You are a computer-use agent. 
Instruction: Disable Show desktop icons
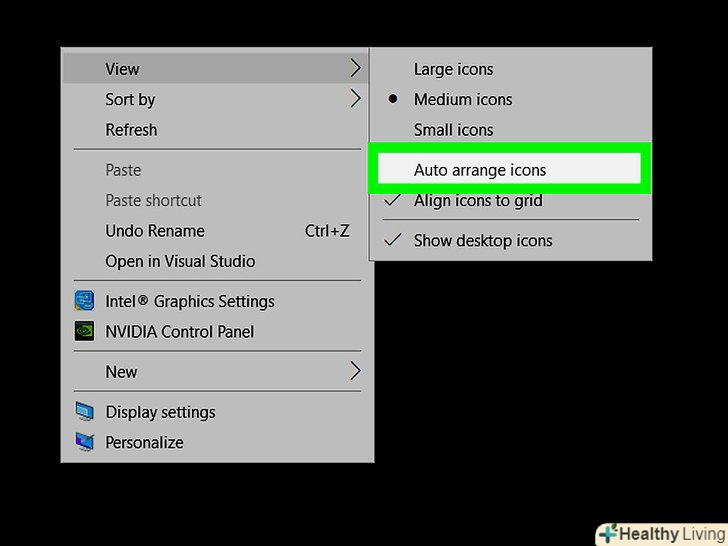click(483, 240)
